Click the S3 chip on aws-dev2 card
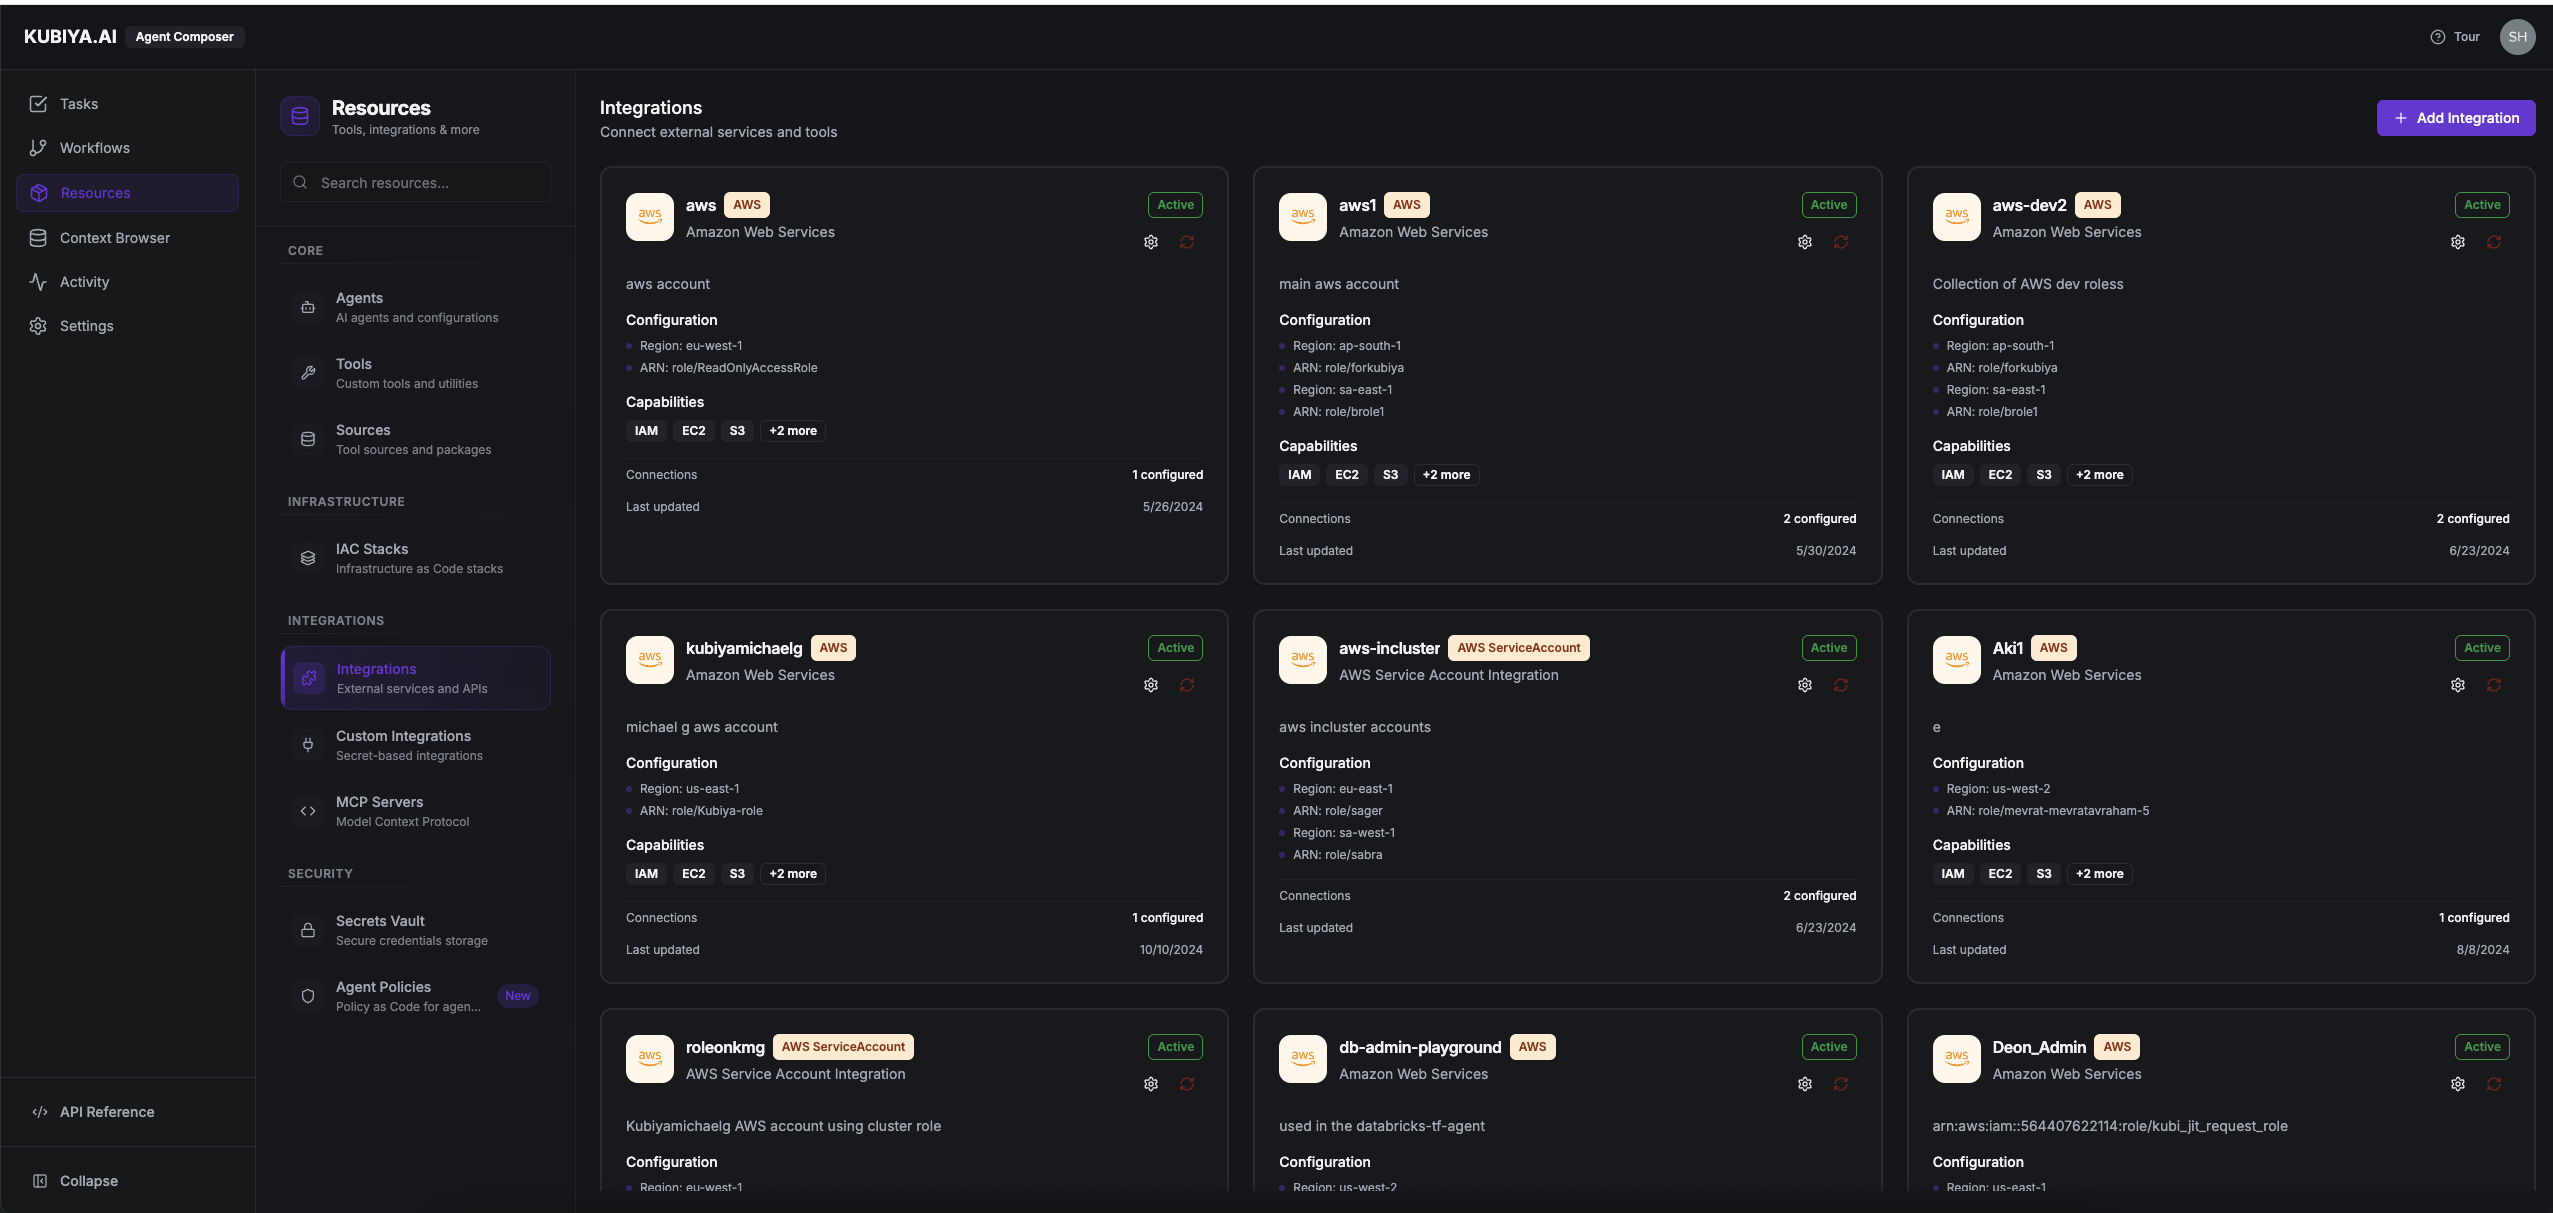Image resolution: width=2553 pixels, height=1213 pixels. click(x=2043, y=475)
